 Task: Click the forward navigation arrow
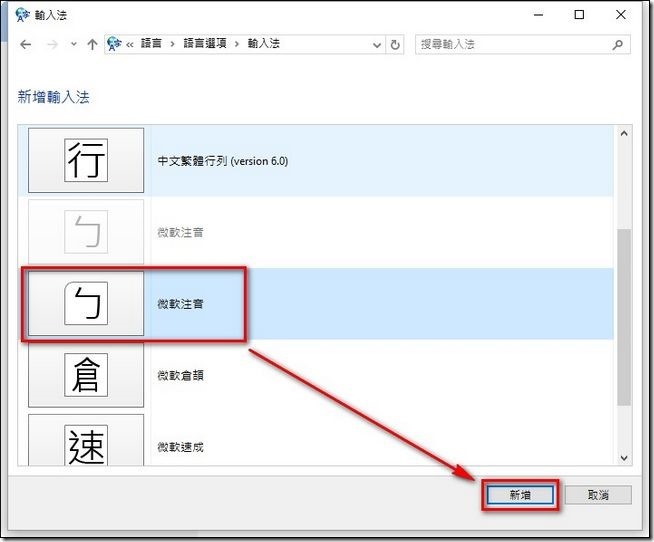click(52, 44)
